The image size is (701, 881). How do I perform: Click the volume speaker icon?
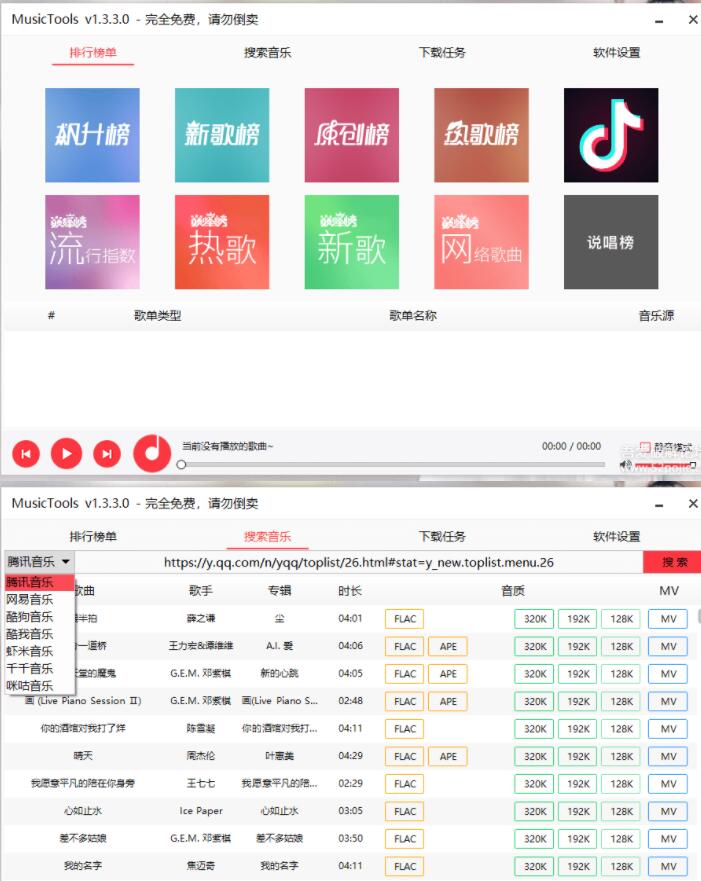coord(625,465)
